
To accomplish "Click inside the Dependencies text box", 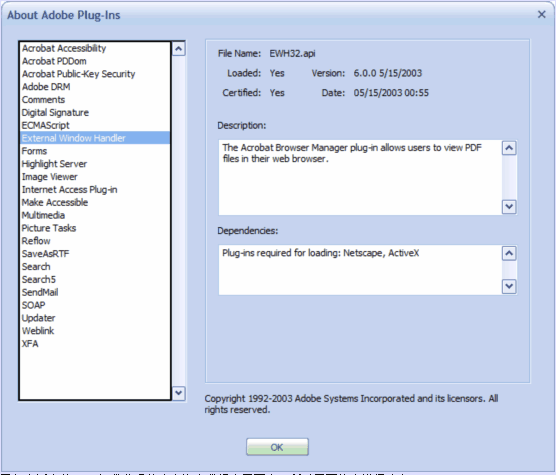I will point(360,270).
